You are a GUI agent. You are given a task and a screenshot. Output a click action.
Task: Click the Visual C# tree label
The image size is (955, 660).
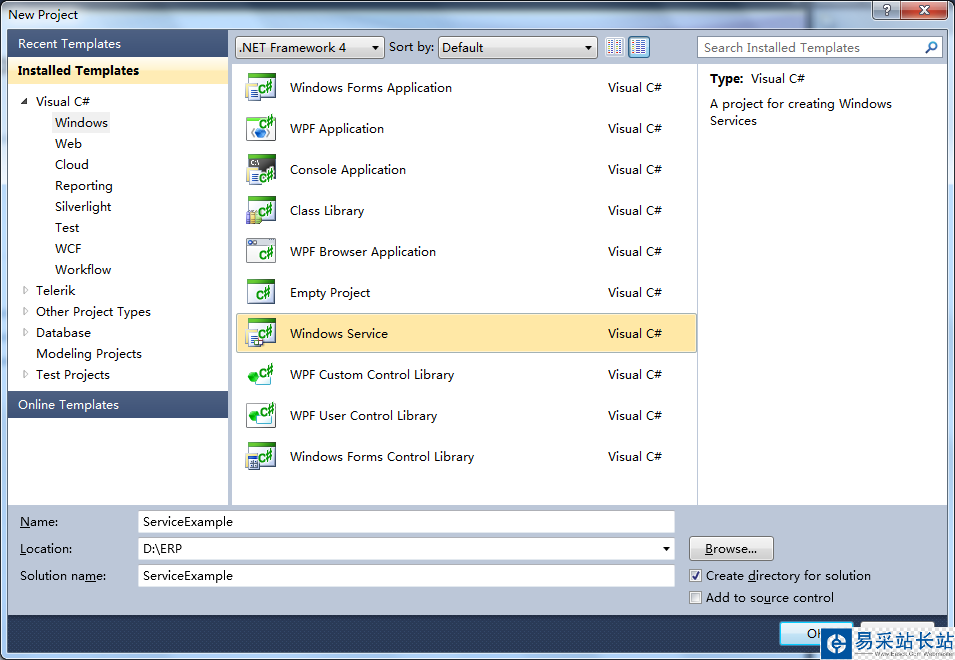point(62,101)
